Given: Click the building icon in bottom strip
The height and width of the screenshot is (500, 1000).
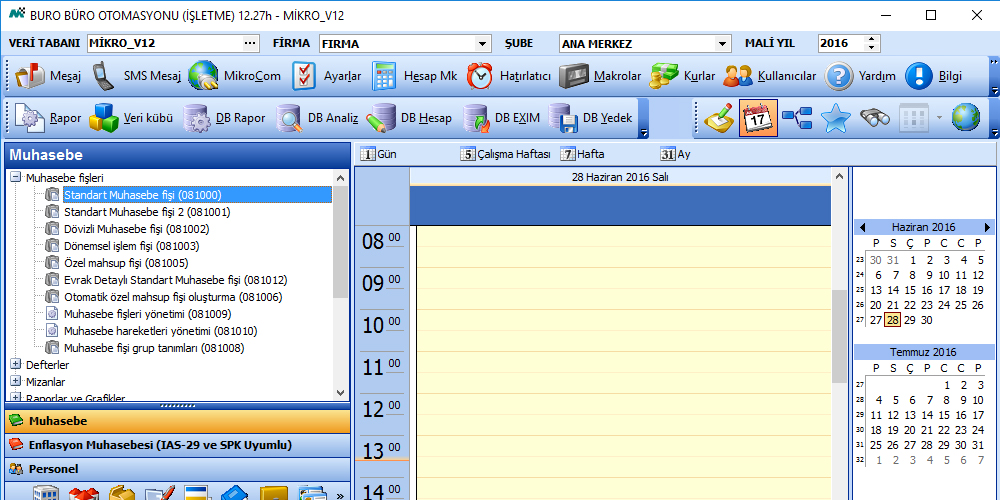Looking at the screenshot, I should click(x=46, y=494).
